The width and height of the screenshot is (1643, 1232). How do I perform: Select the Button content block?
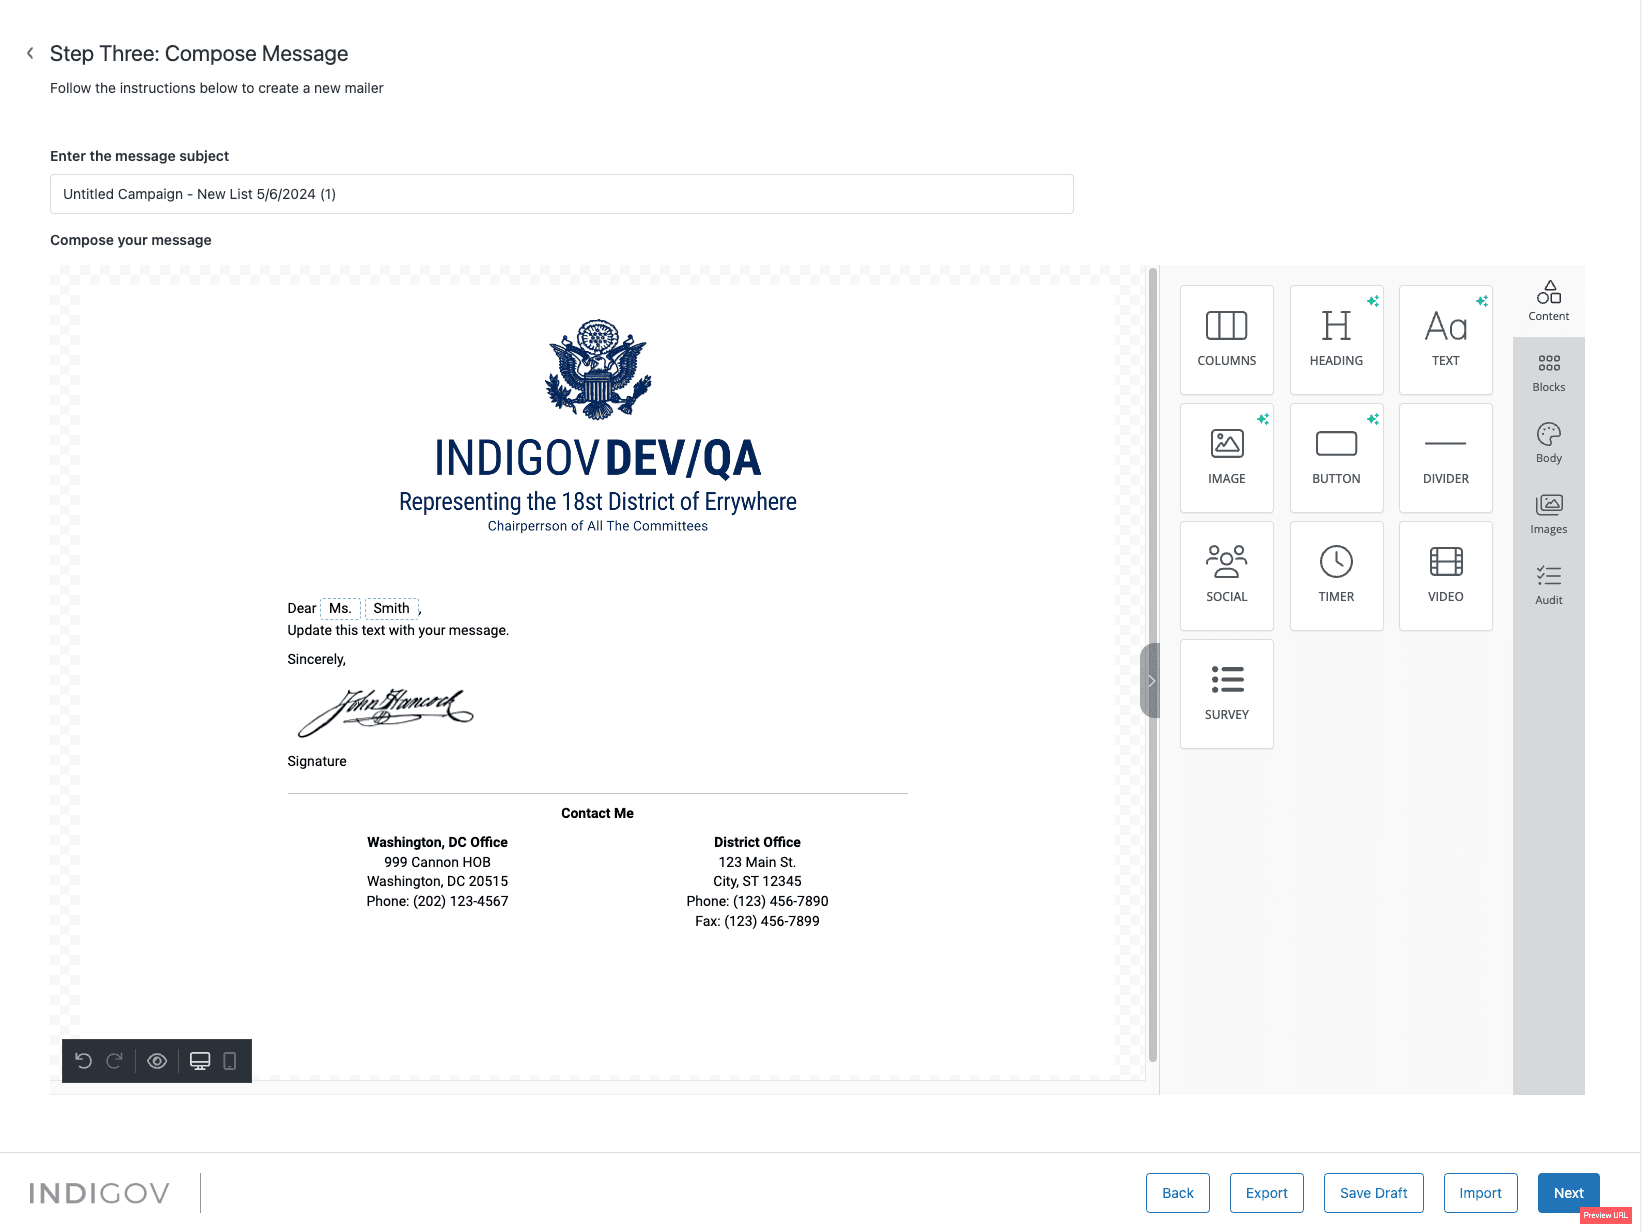(1336, 458)
